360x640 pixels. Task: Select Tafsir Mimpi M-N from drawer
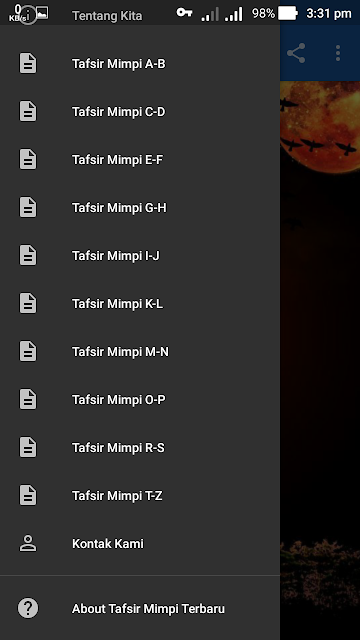click(140, 351)
